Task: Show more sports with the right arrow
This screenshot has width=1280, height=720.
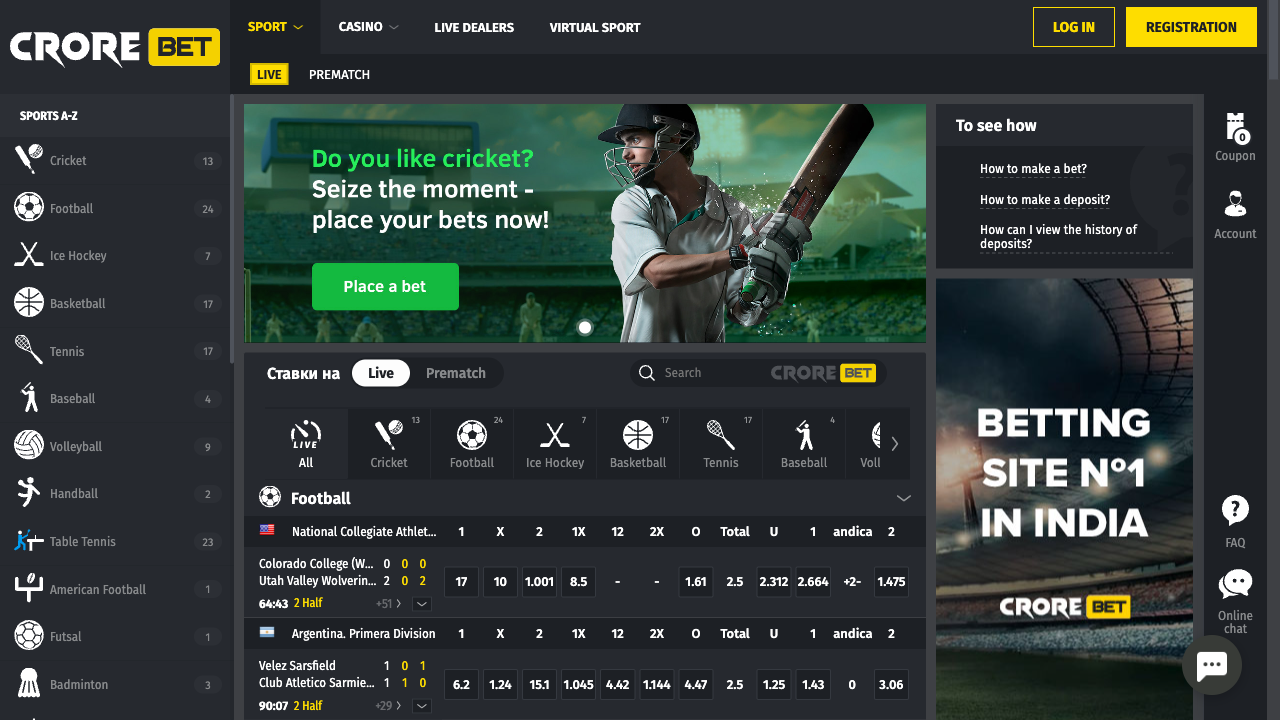Action: point(895,443)
